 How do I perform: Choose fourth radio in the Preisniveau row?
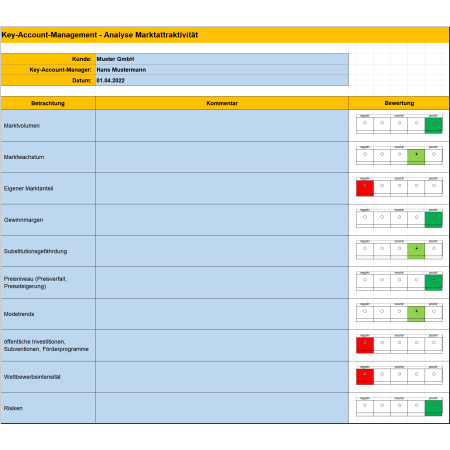416,280
